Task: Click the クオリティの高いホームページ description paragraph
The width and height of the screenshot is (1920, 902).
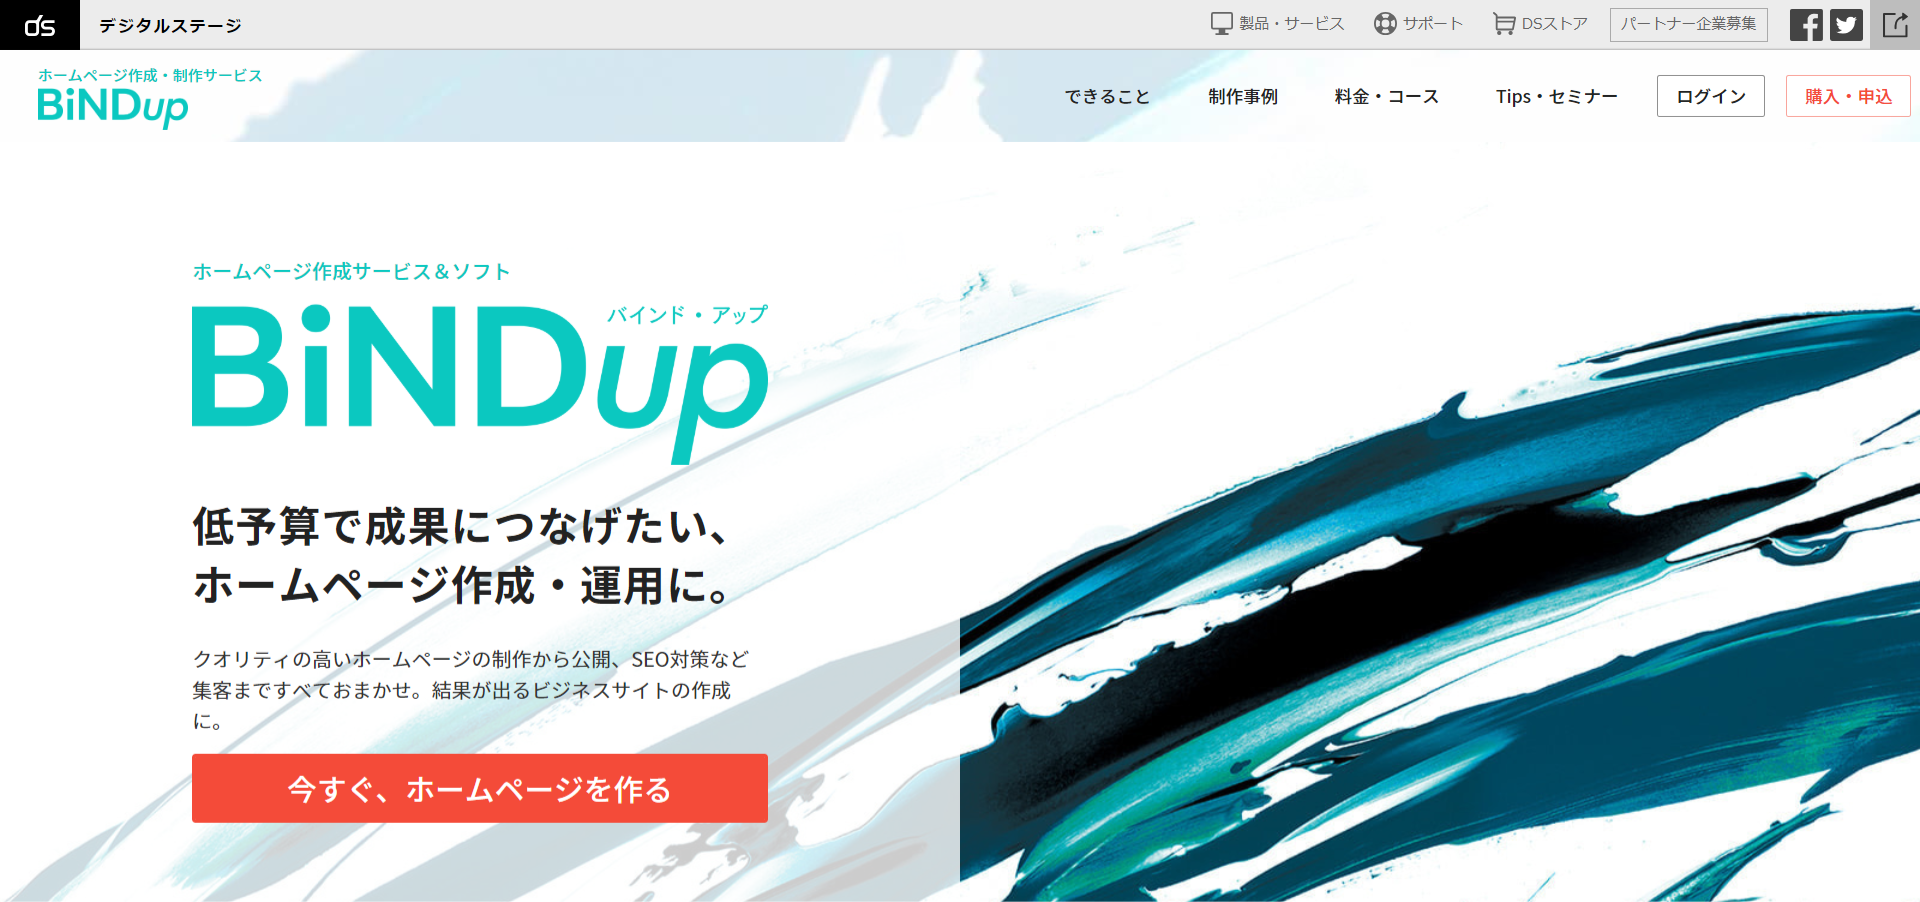Action: pos(470,690)
